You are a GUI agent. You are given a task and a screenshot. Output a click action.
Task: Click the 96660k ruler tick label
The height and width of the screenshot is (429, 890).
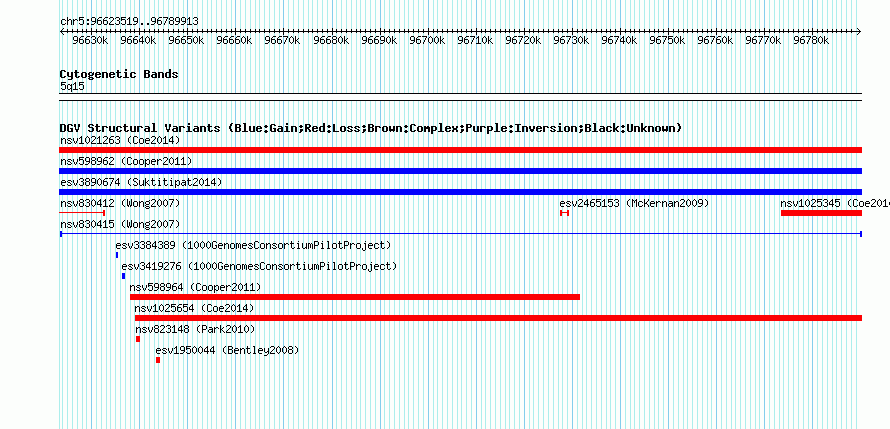[x=234, y=40]
